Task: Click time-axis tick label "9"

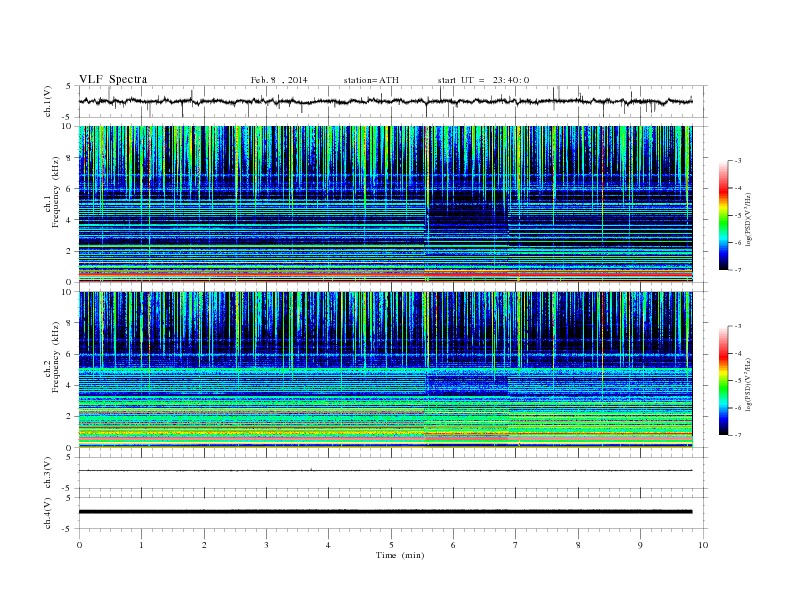Action: click(640, 545)
